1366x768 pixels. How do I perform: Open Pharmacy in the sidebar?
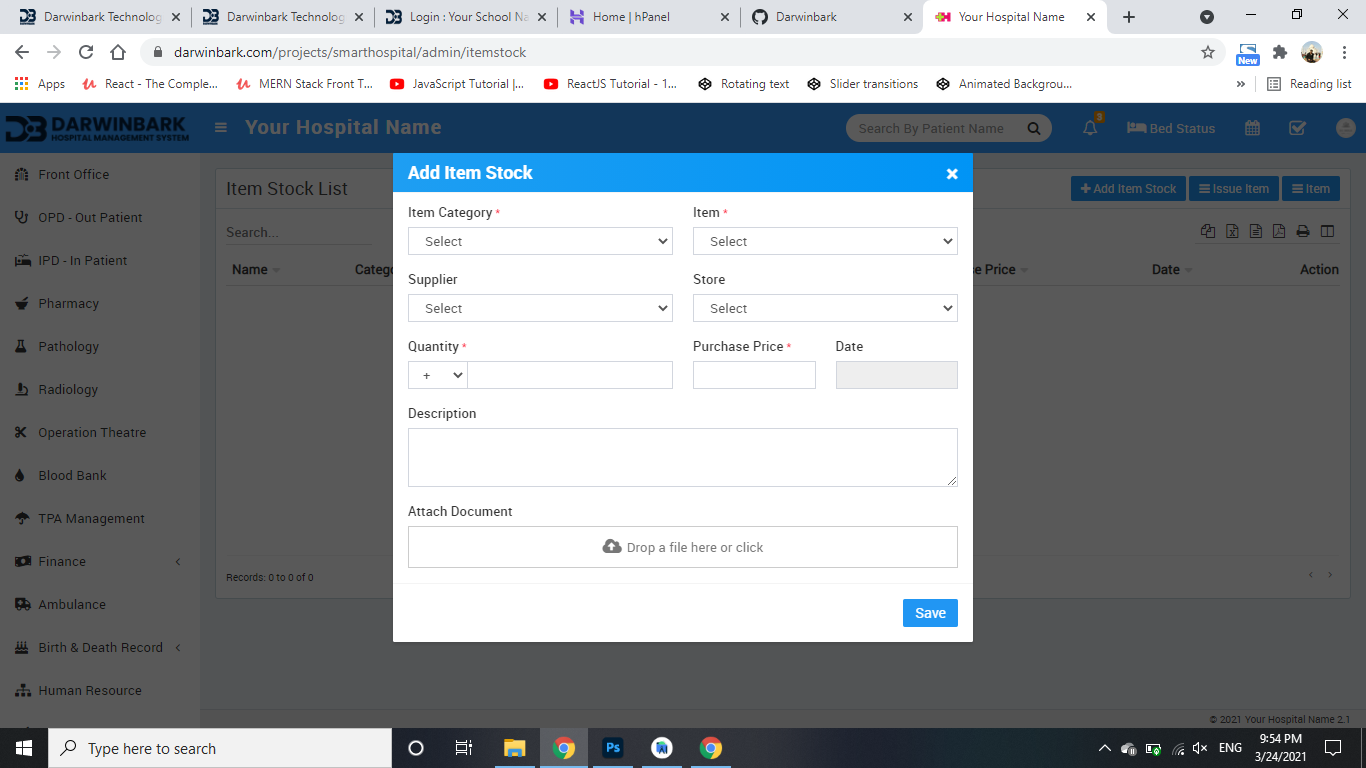click(x=68, y=303)
